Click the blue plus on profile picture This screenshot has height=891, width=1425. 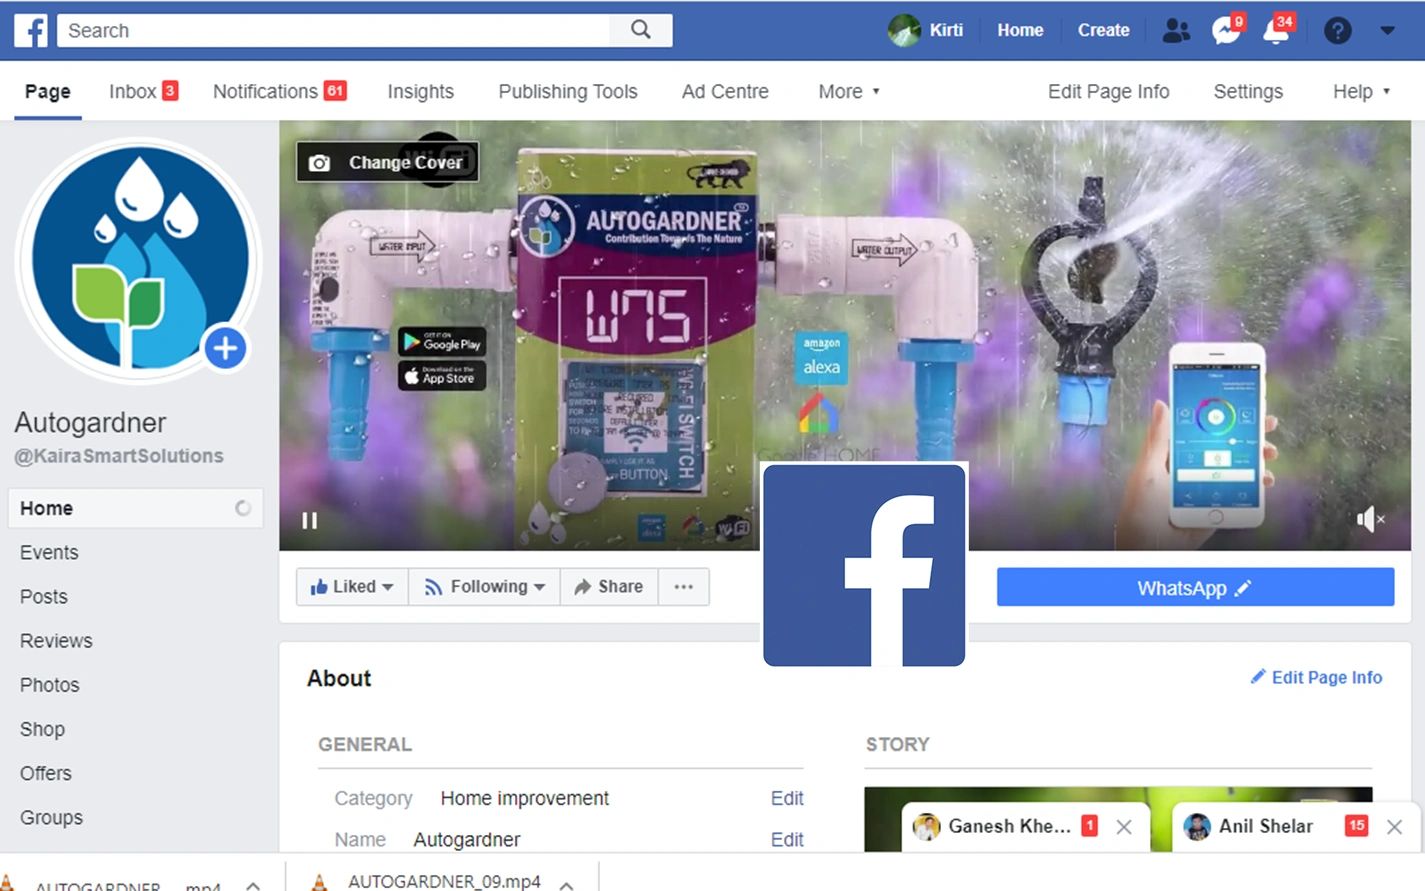tap(225, 348)
